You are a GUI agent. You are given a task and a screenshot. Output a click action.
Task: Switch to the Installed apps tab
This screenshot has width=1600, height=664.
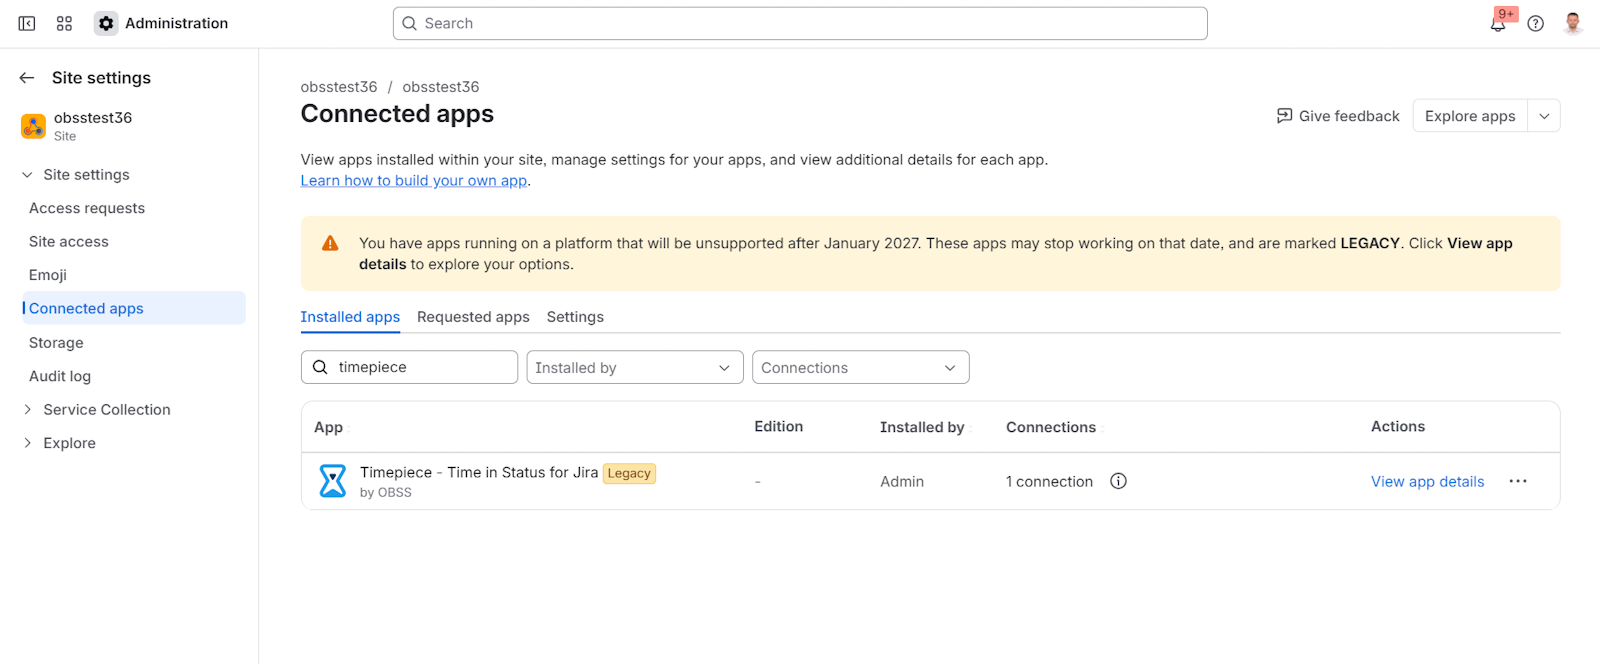tap(350, 317)
